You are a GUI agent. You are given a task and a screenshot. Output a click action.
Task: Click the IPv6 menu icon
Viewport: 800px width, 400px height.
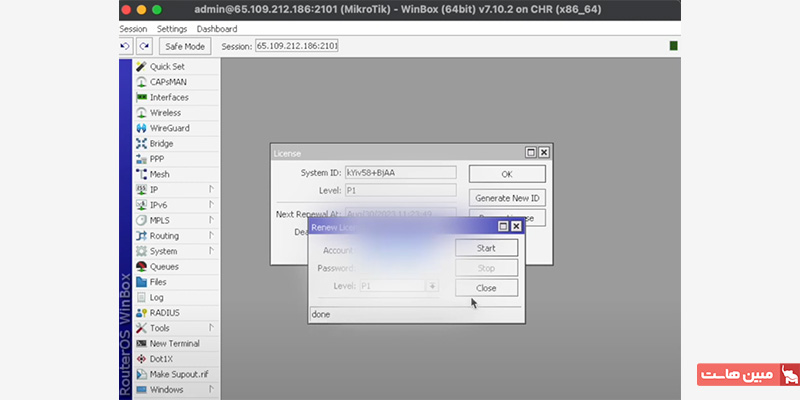[x=141, y=205]
